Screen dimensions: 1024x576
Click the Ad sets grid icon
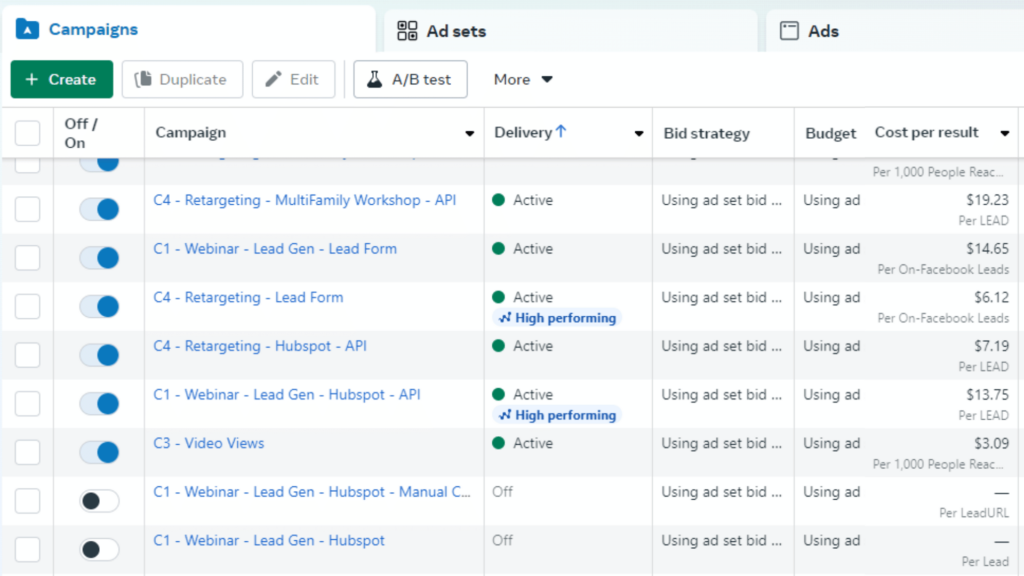click(x=407, y=31)
